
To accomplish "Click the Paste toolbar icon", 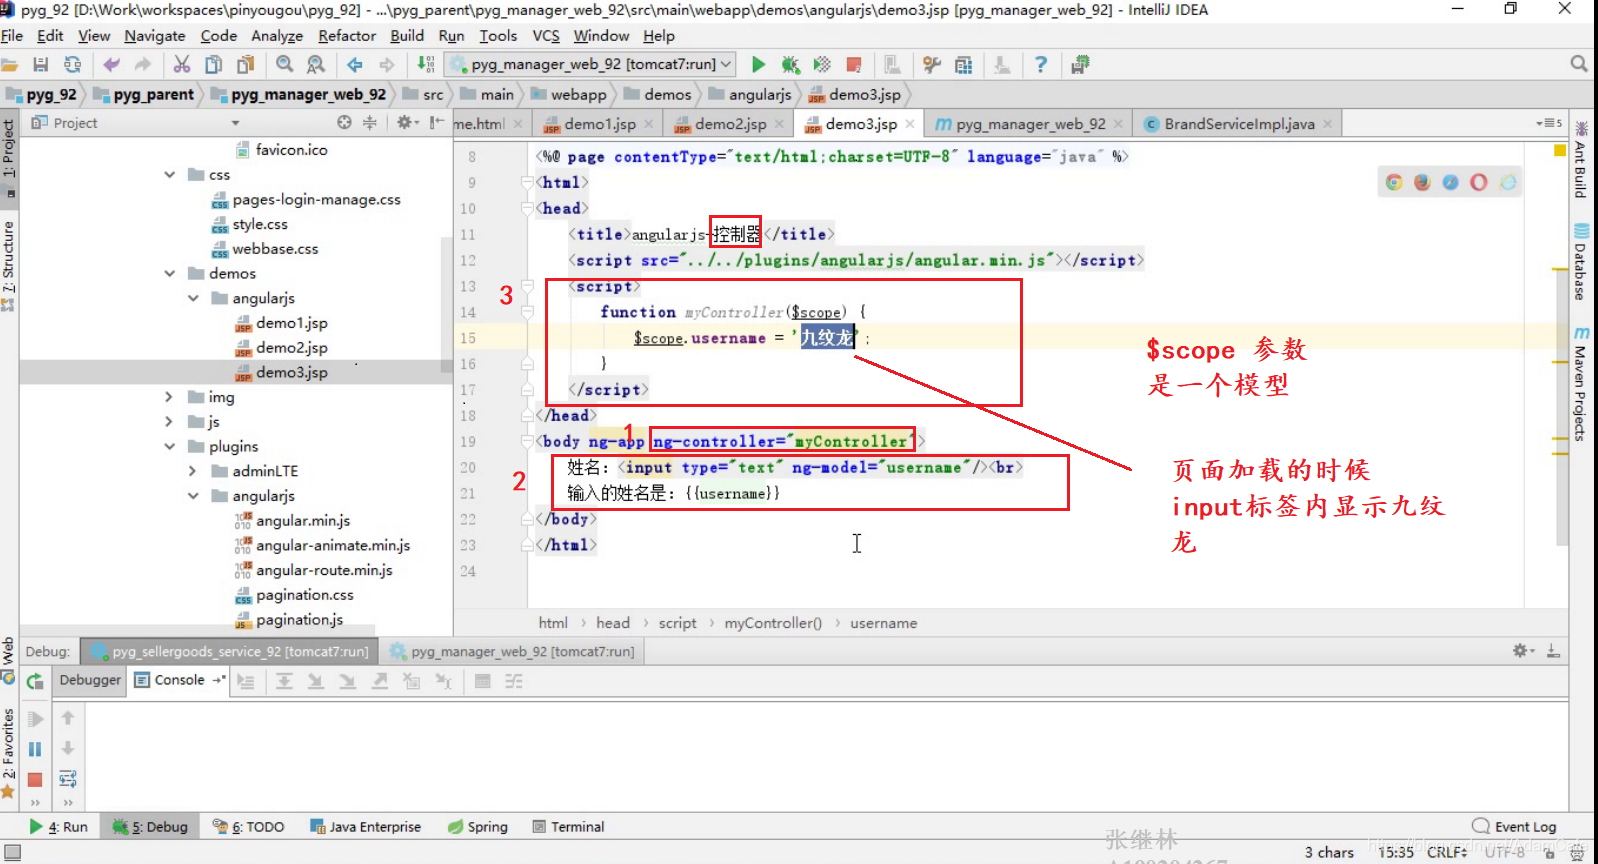I will tap(245, 64).
